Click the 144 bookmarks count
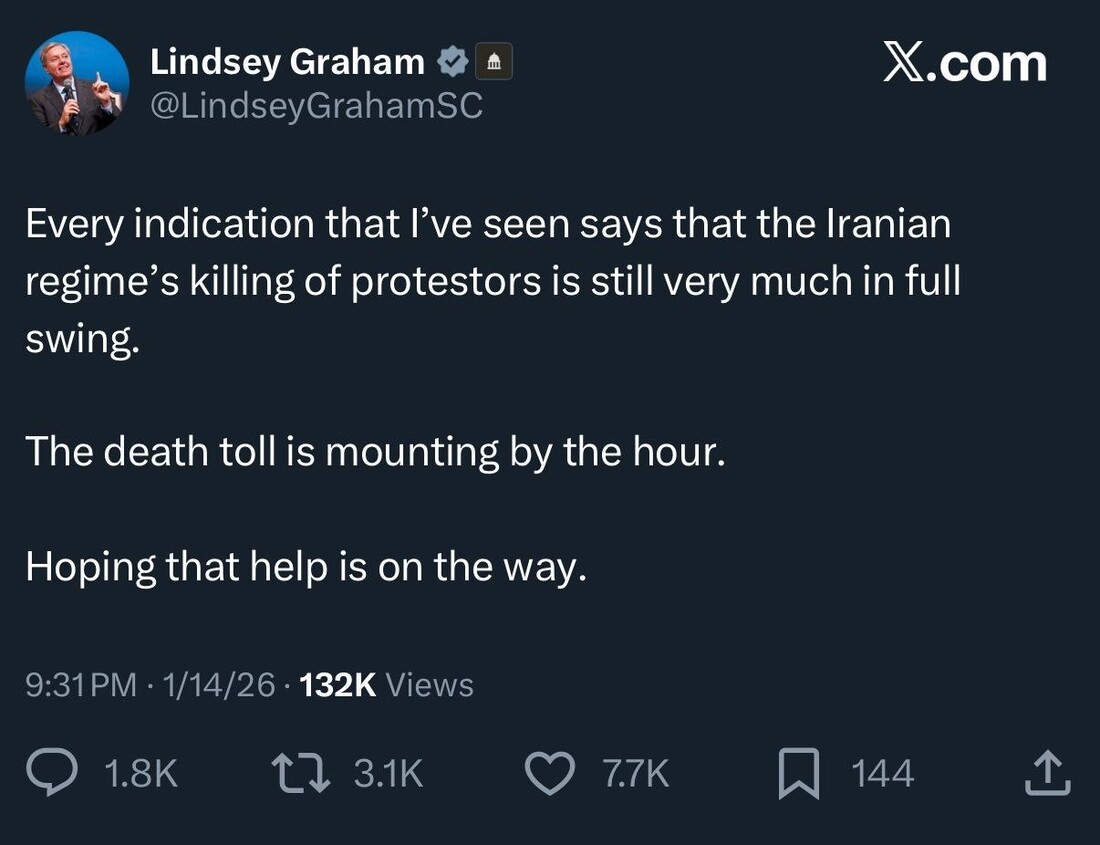 (x=882, y=774)
